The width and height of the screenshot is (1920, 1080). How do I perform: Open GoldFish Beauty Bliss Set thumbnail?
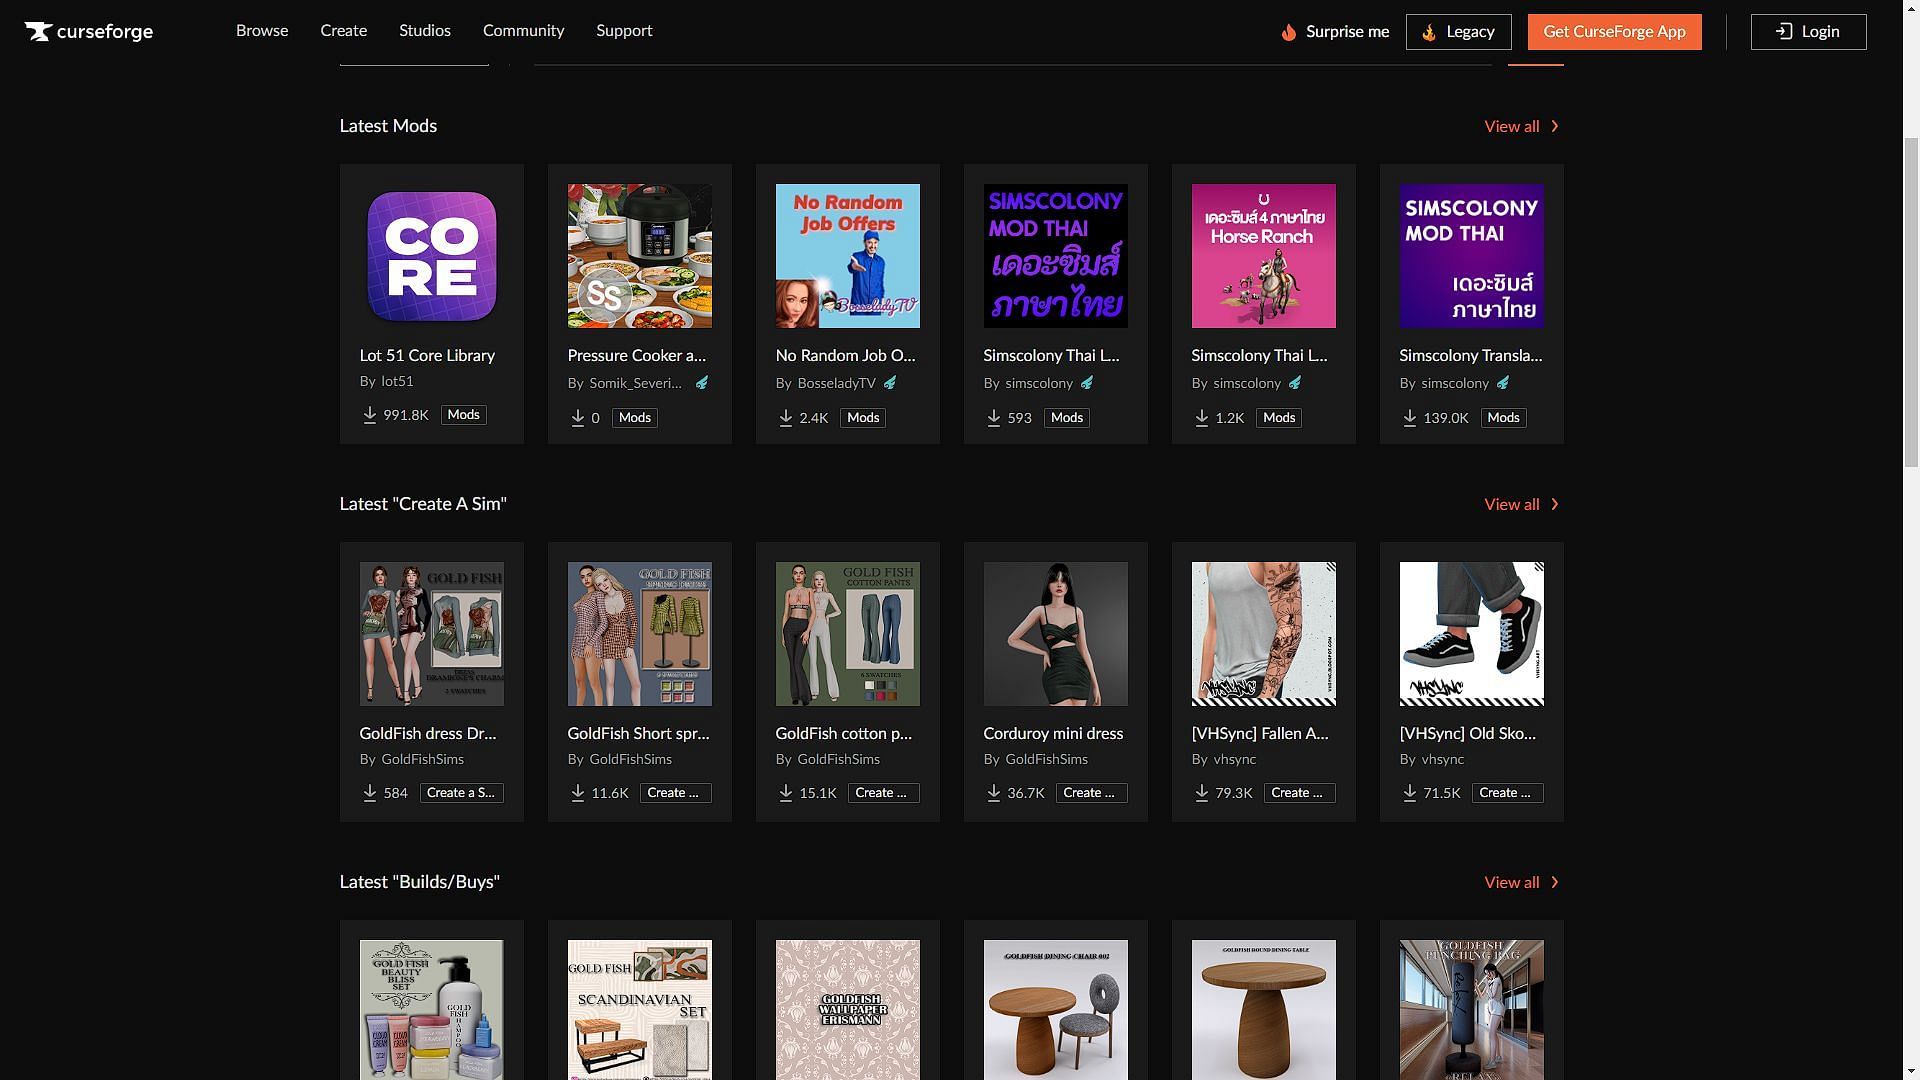[x=432, y=1010]
